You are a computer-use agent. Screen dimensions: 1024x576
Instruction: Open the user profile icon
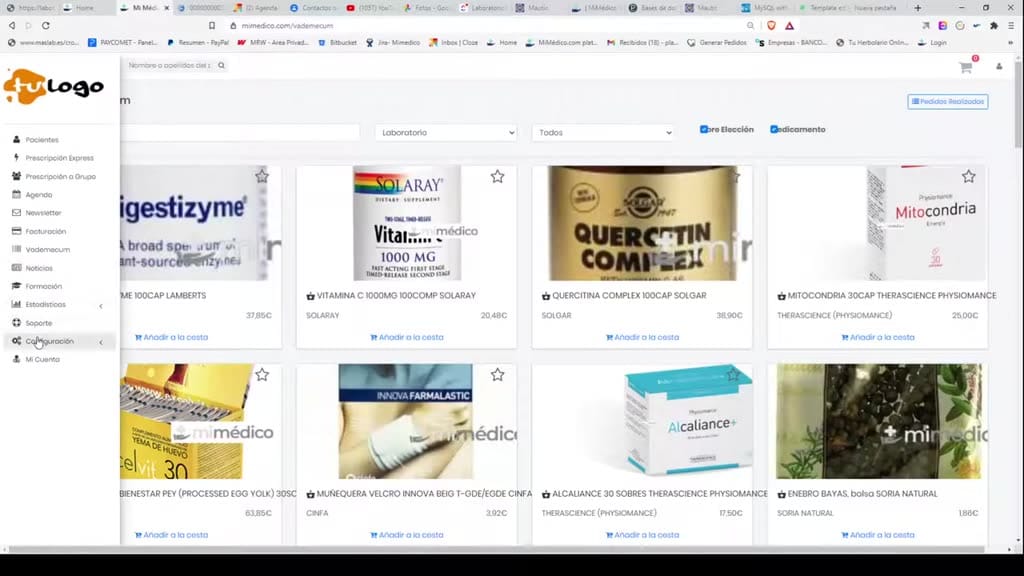coord(999,67)
